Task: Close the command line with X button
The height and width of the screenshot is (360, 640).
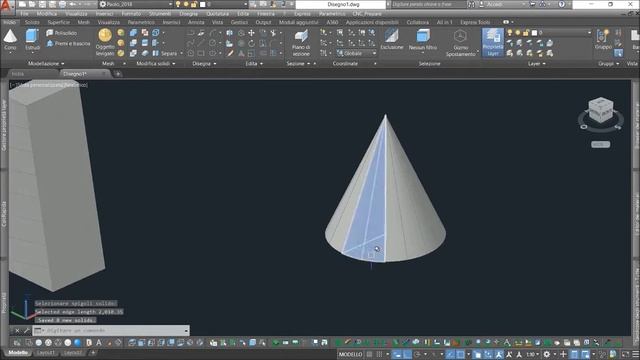Action: [x=17, y=330]
